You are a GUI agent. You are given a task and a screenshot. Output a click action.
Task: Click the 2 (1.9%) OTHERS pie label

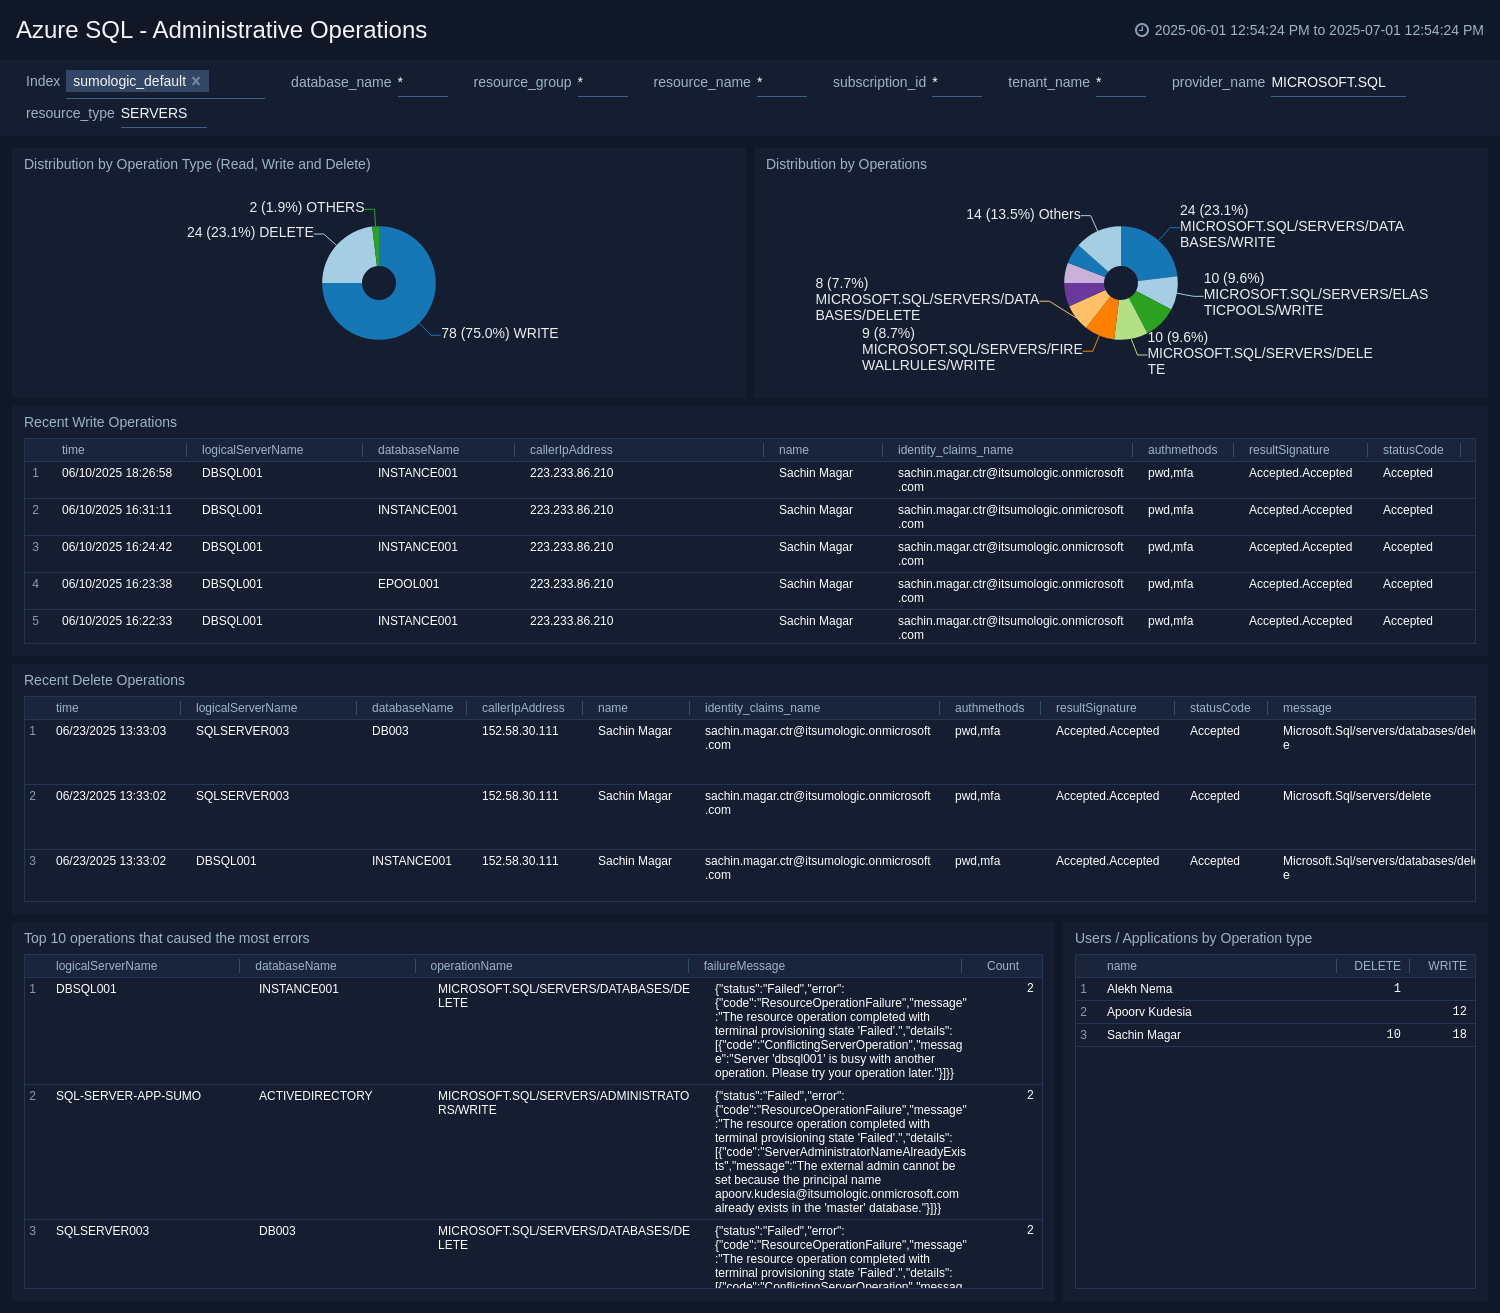tap(307, 207)
